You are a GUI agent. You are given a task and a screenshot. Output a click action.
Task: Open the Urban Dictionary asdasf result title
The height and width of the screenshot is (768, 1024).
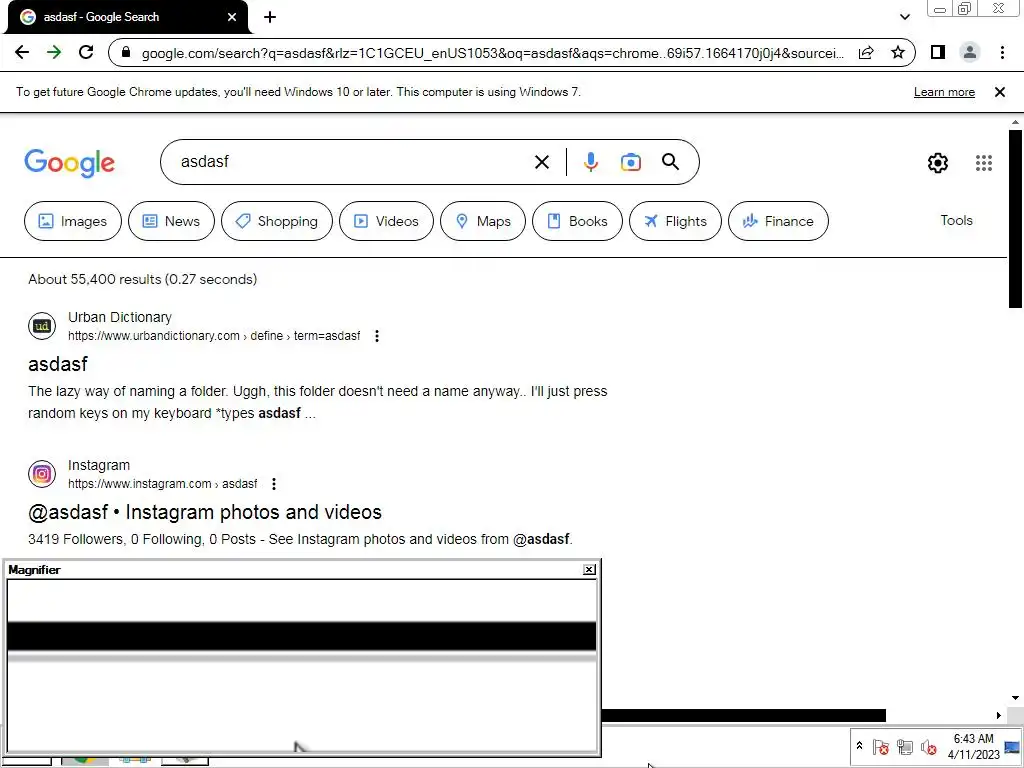[x=57, y=364]
